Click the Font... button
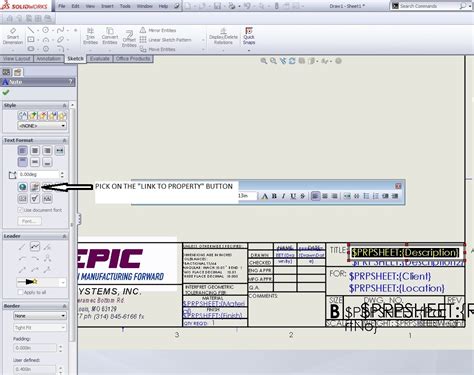The width and height of the screenshot is (474, 375). click(x=29, y=221)
